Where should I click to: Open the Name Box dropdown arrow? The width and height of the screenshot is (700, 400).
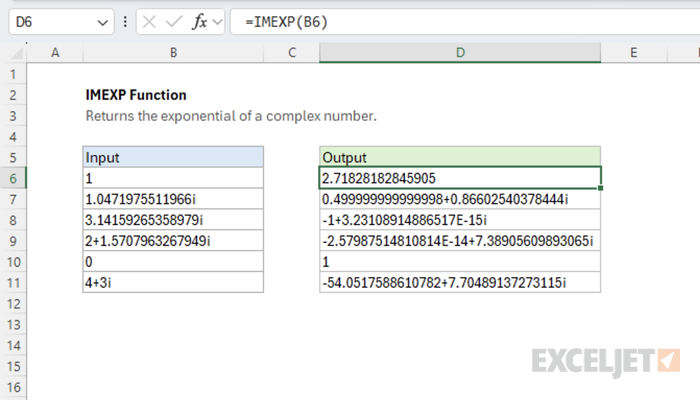pos(103,22)
